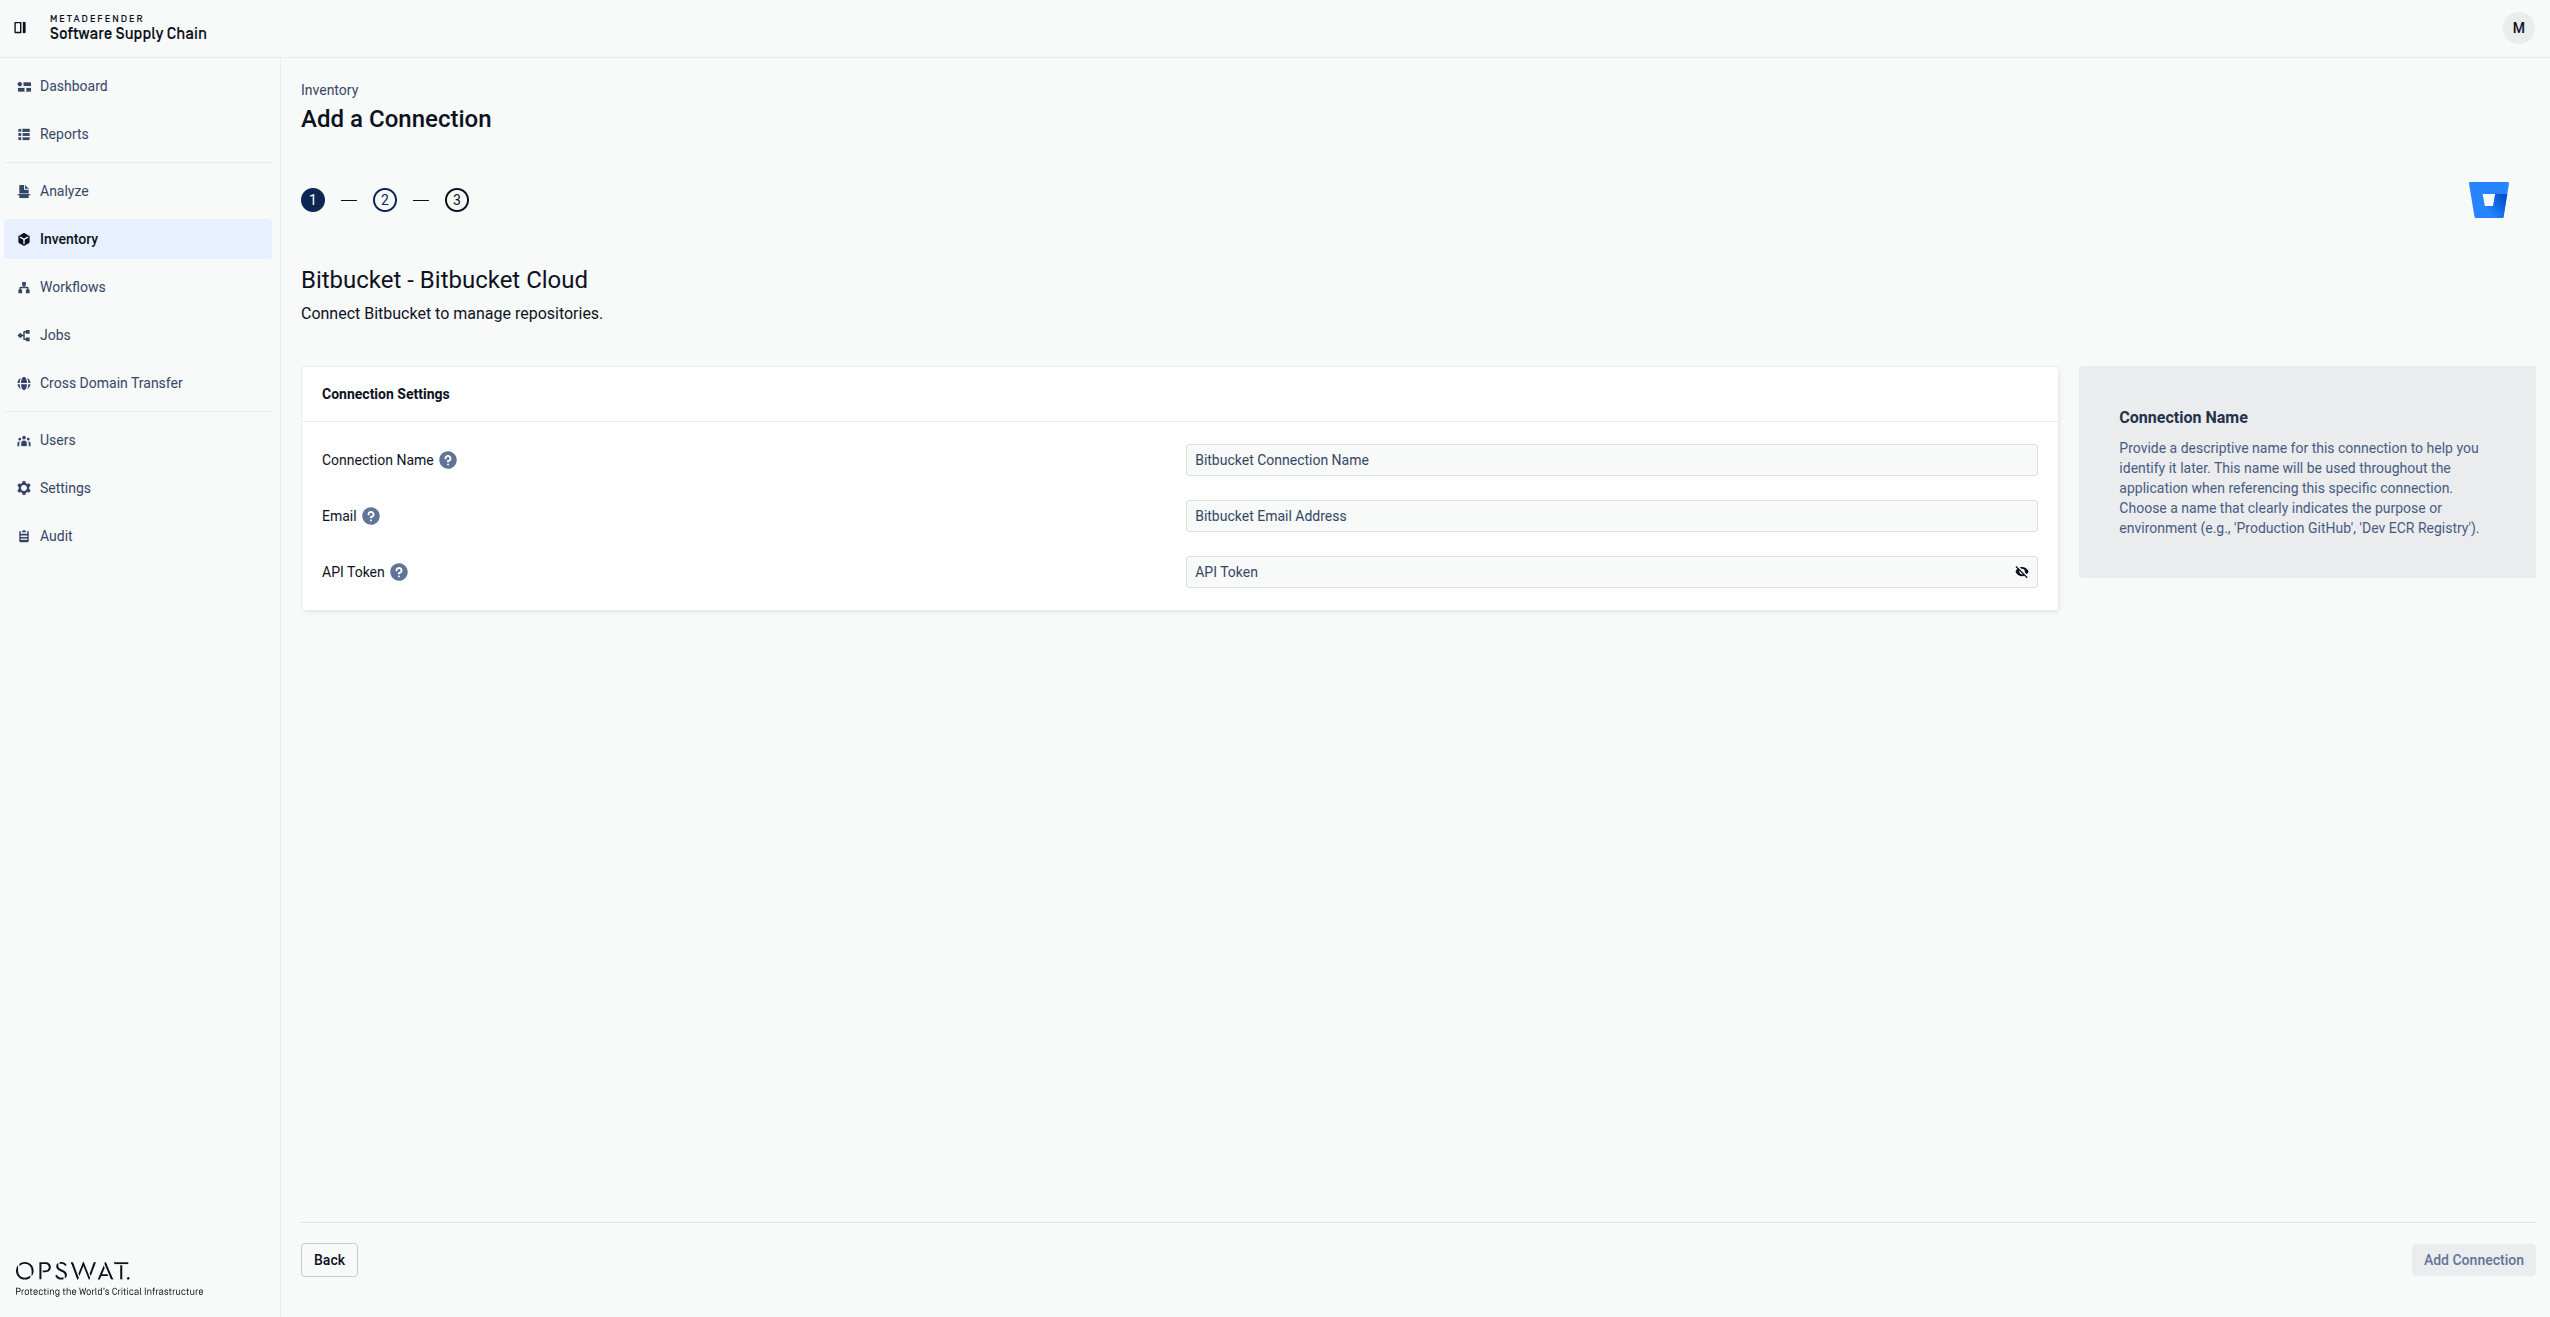2550x1317 pixels.
Task: Click the Bitbucket logo icon
Action: pyautogui.click(x=2489, y=200)
